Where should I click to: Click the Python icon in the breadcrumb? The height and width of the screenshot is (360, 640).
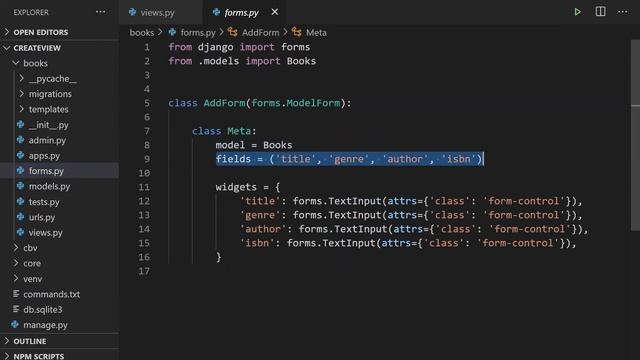pos(172,32)
